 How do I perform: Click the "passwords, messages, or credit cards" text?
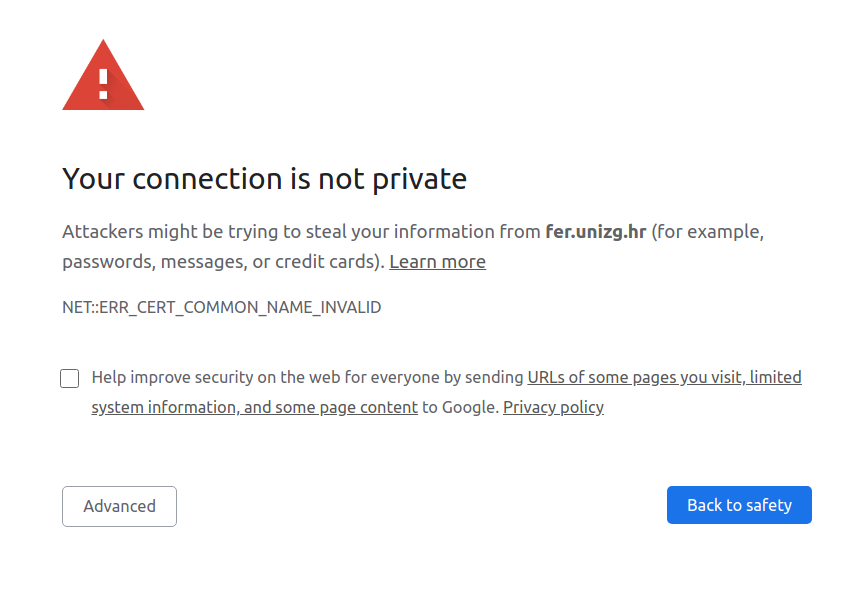(223, 262)
